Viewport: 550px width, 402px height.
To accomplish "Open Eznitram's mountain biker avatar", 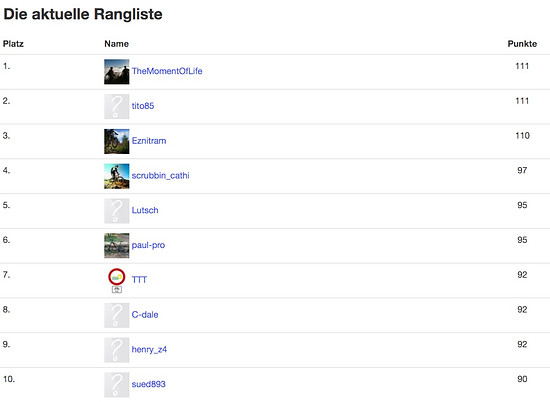I will point(116,141).
